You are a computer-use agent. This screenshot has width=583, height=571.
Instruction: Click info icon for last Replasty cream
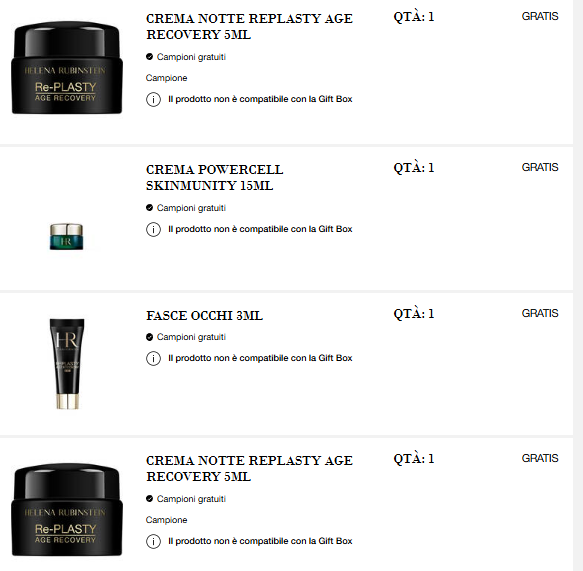click(153, 541)
